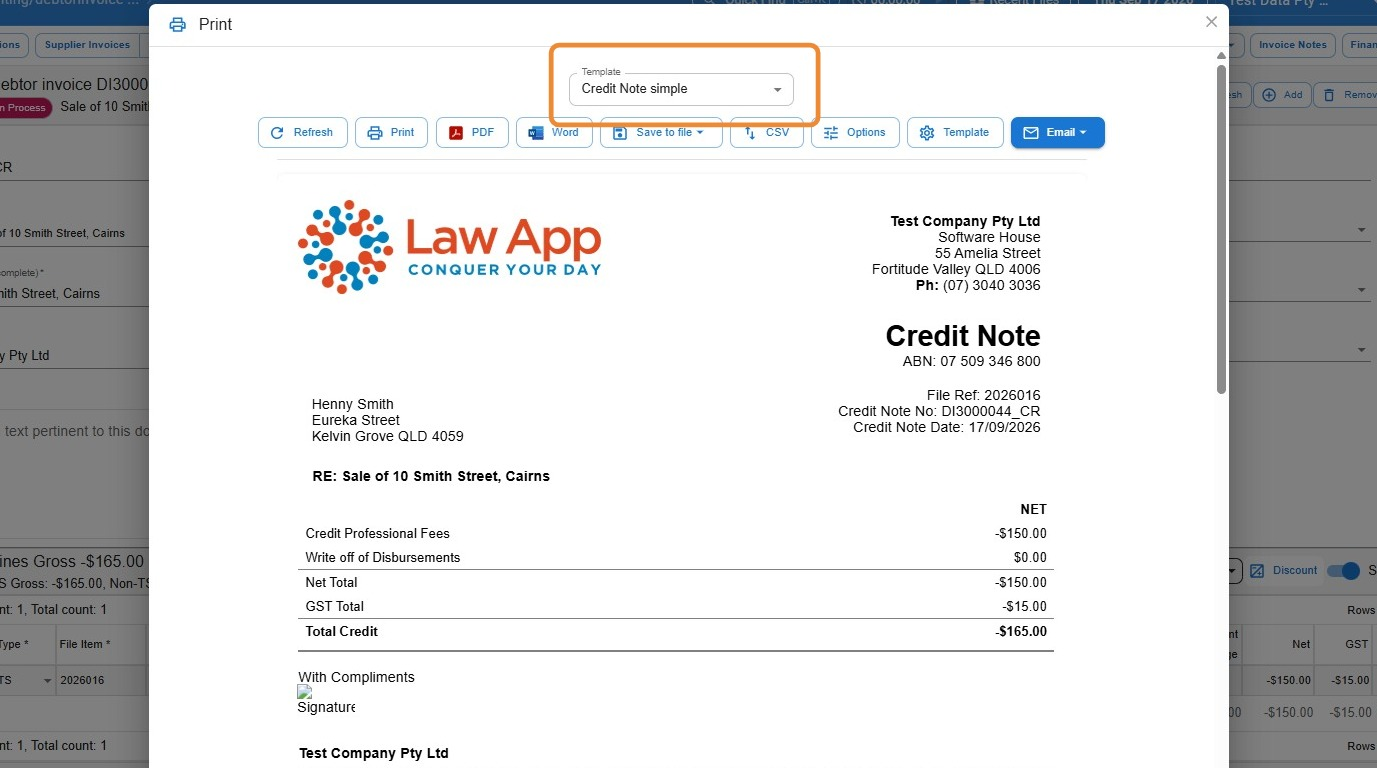Image resolution: width=1377 pixels, height=768 pixels.
Task: Click the Write off of Disbursements line
Action: tap(676, 557)
